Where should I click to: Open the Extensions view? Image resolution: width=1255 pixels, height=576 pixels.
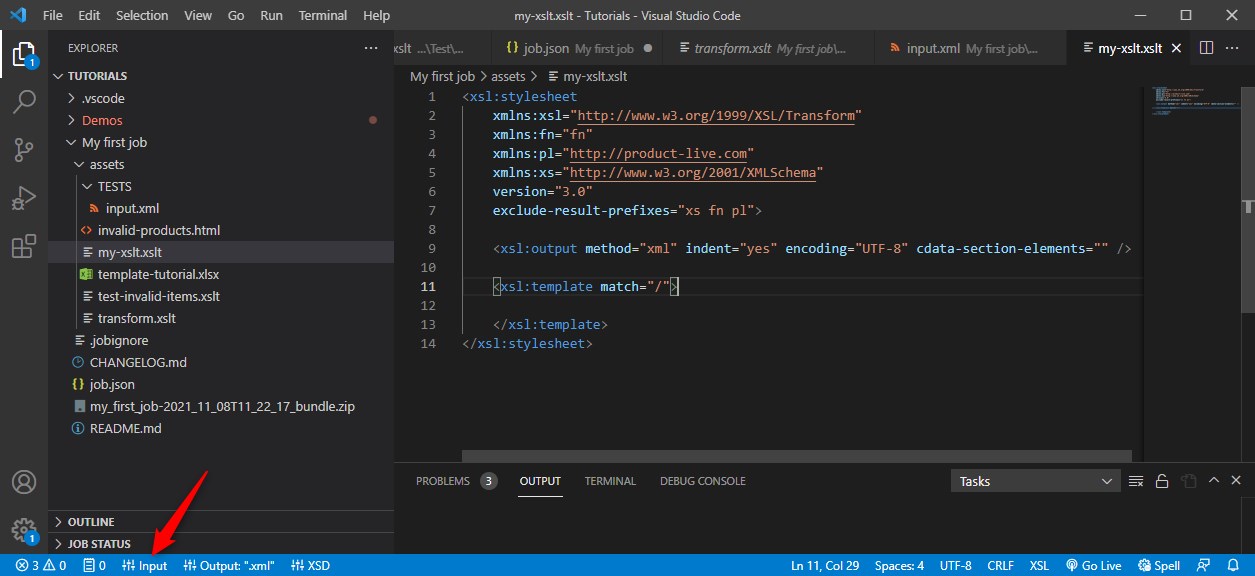click(x=24, y=246)
